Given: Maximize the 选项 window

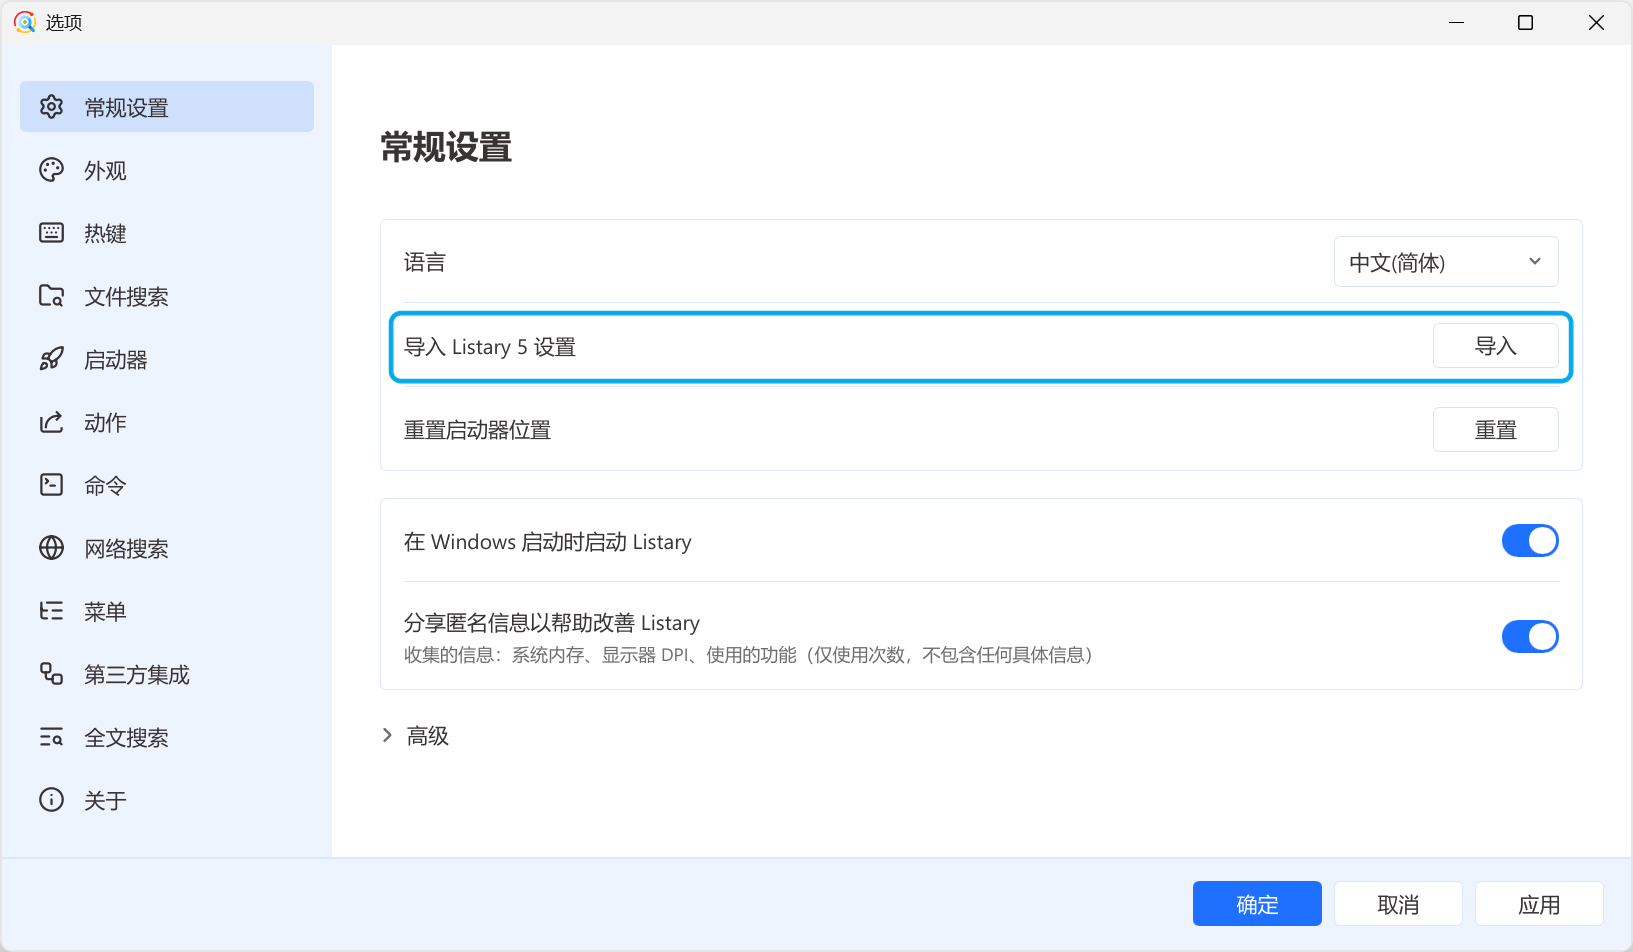Looking at the screenshot, I should coord(1525,22).
